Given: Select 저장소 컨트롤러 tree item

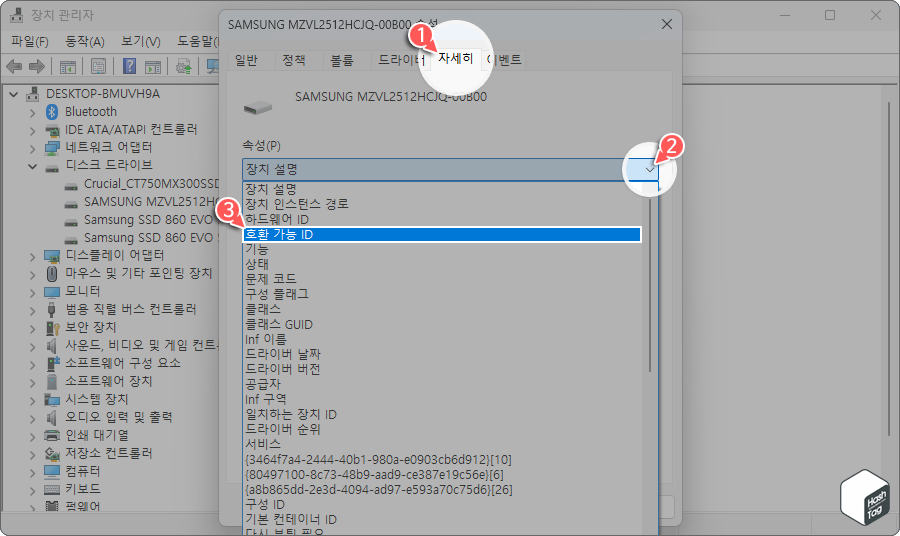Looking at the screenshot, I should point(108,453).
